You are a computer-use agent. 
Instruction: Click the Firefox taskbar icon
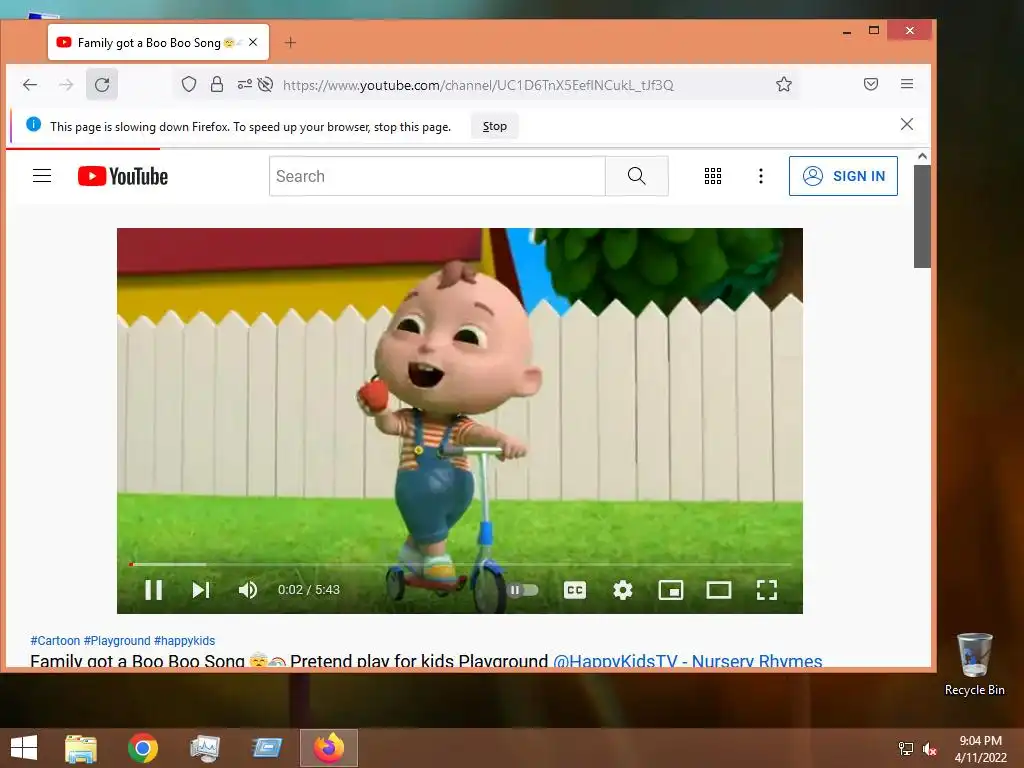[x=328, y=748]
